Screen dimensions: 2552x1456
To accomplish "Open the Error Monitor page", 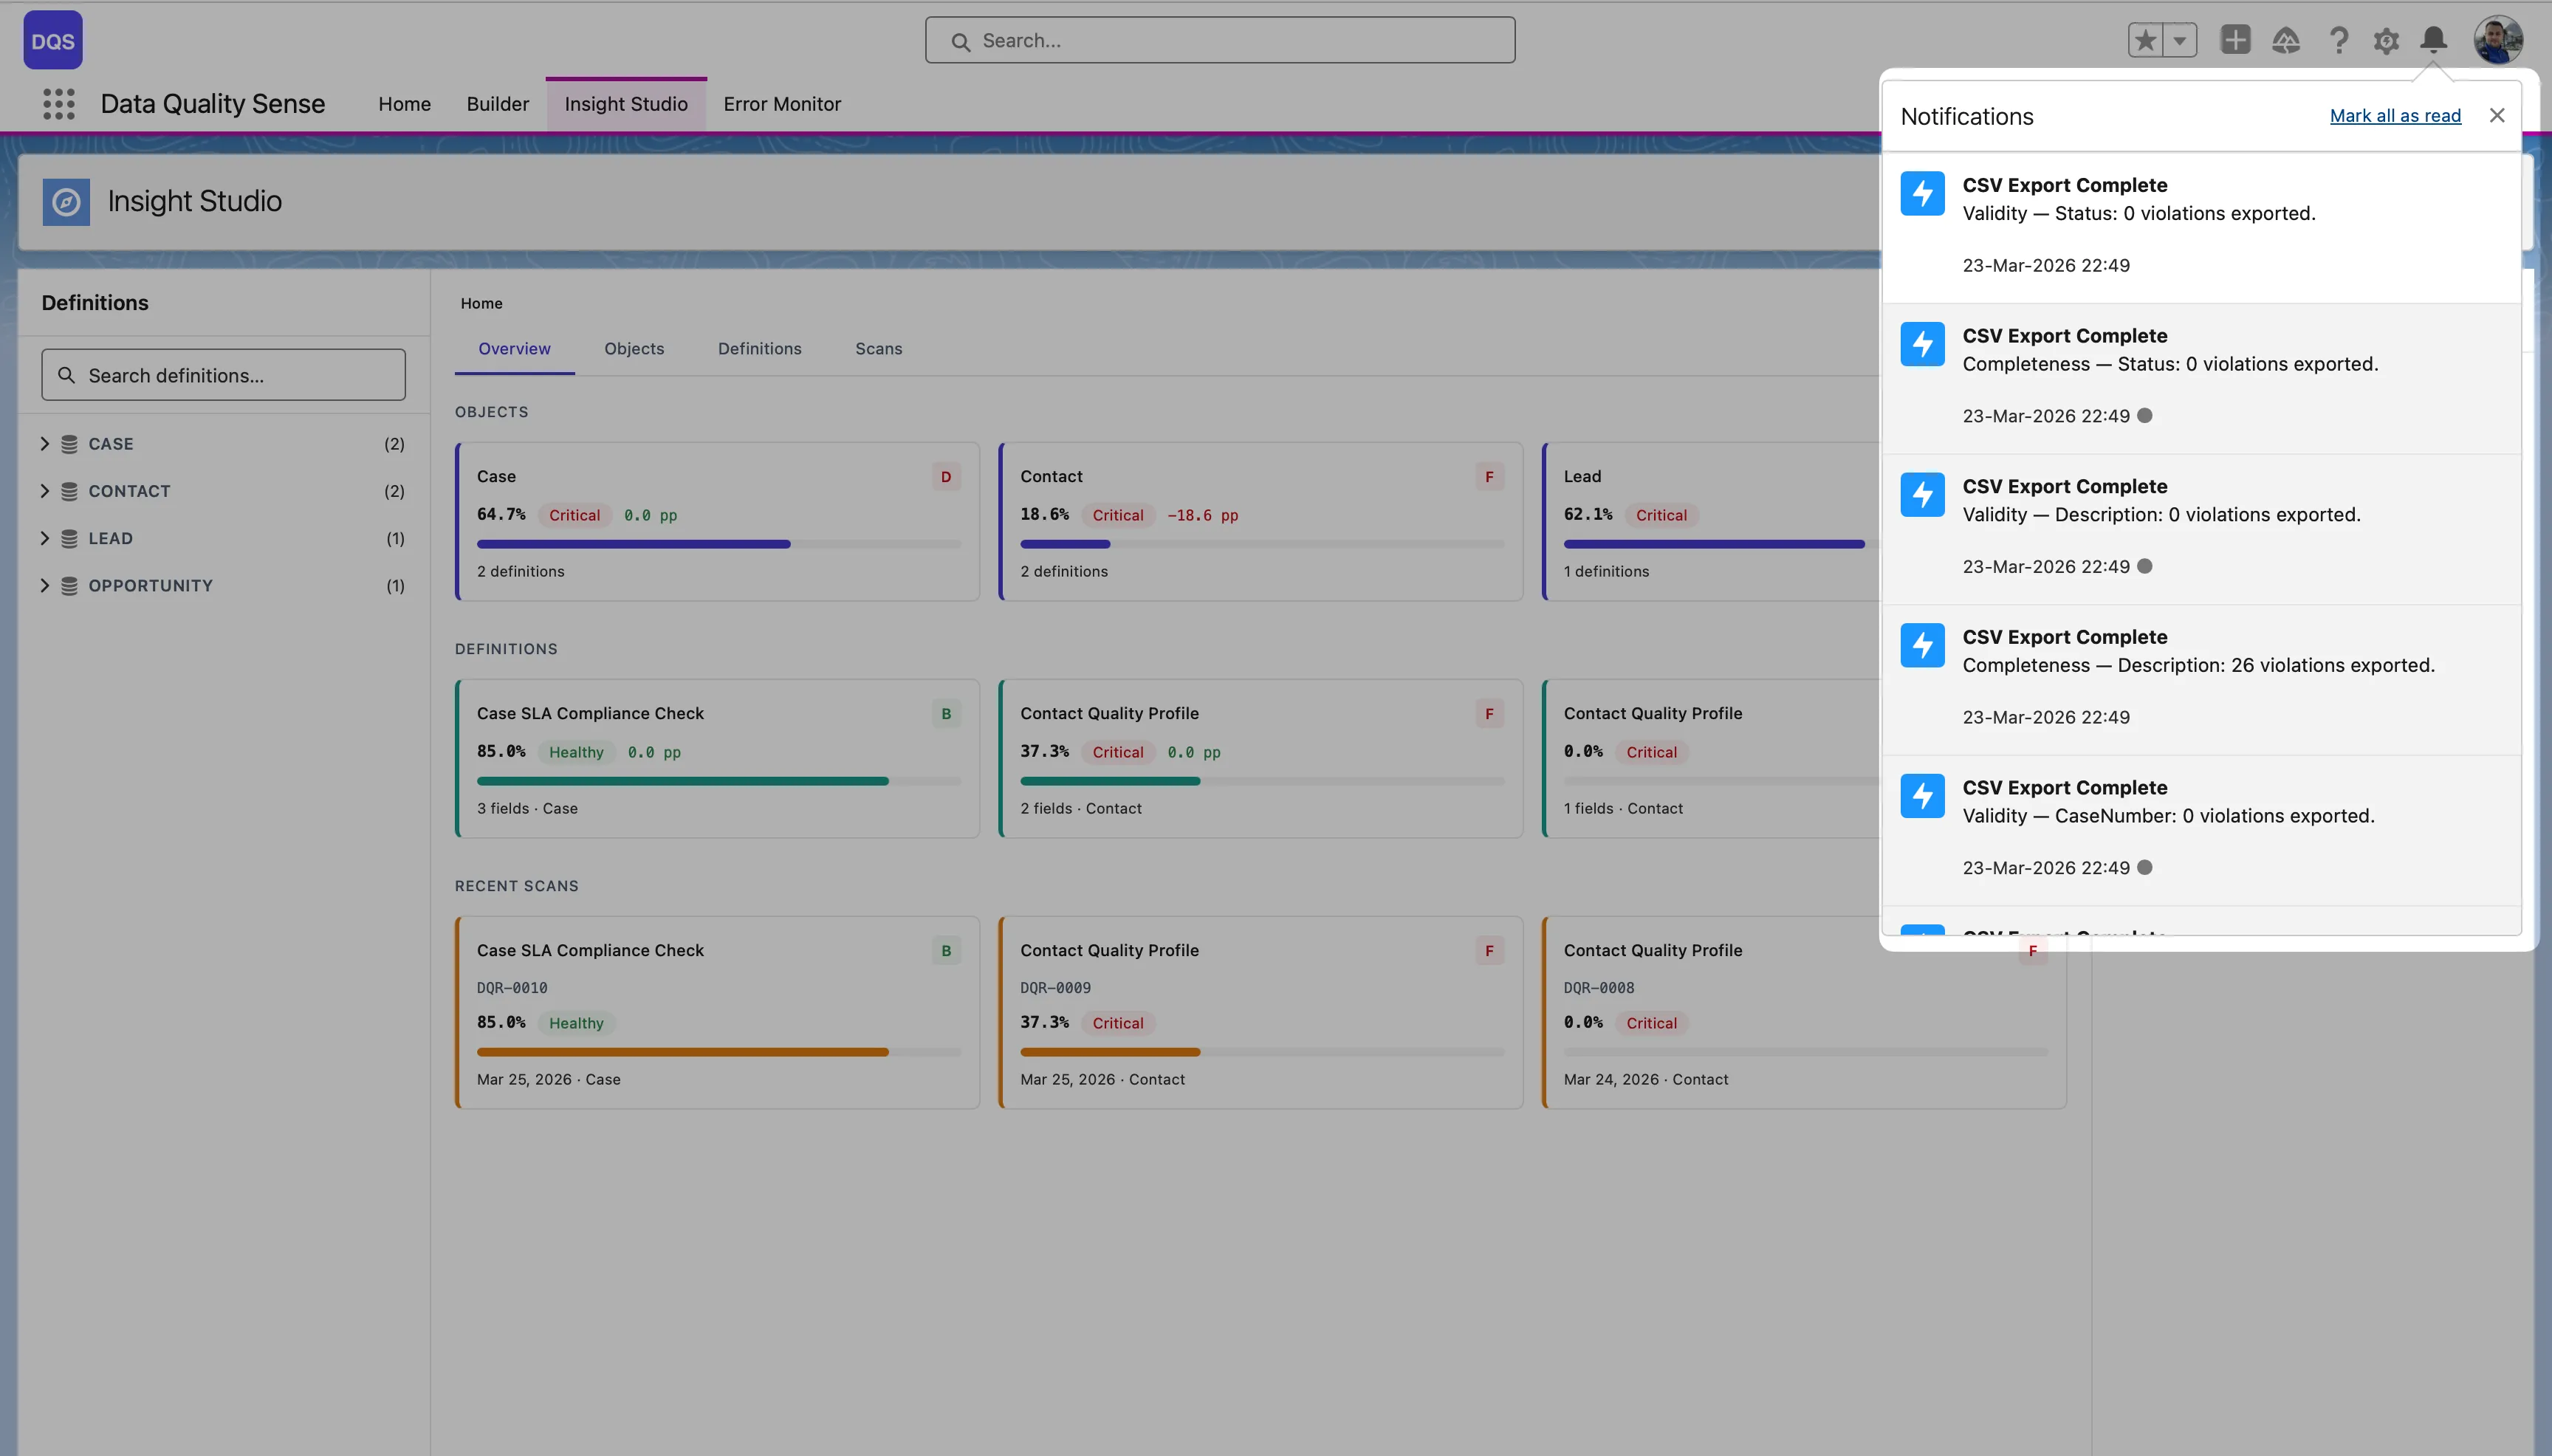I will [x=782, y=104].
